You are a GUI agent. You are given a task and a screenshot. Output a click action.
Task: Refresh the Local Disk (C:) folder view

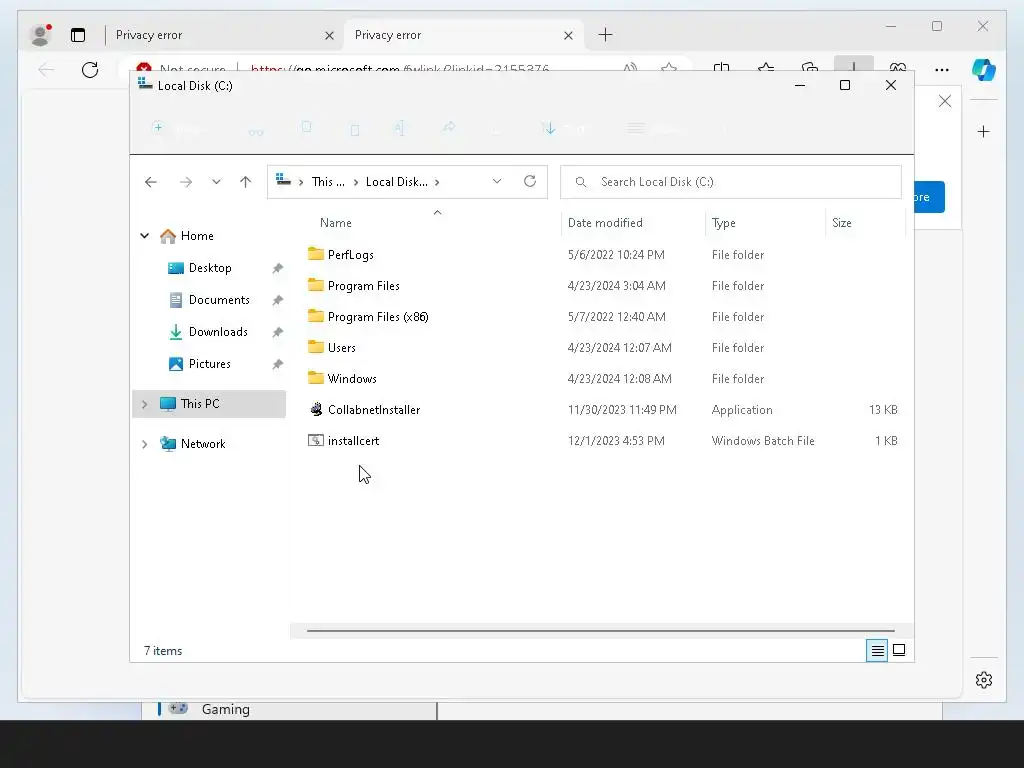point(530,181)
